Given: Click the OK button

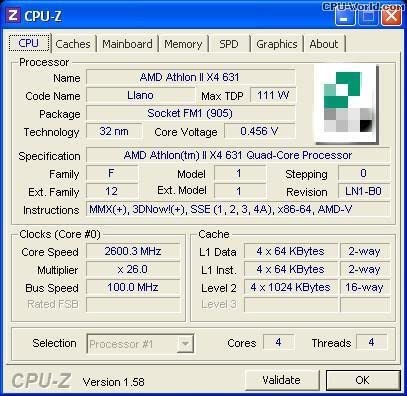Looking at the screenshot, I should 362,380.
